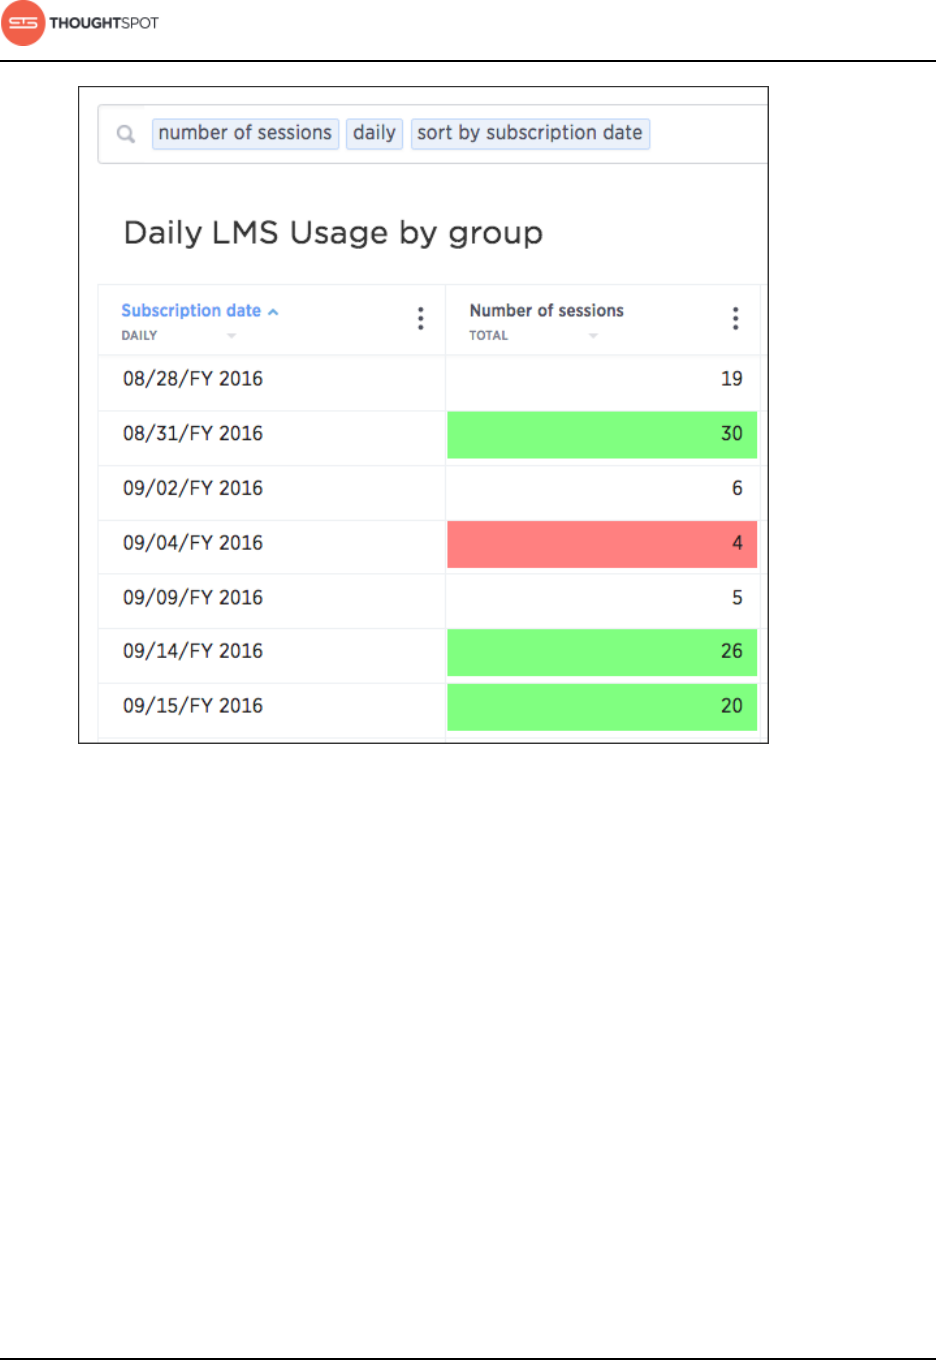Click the Number of sessions column header
The height and width of the screenshot is (1360, 936).
pos(546,311)
